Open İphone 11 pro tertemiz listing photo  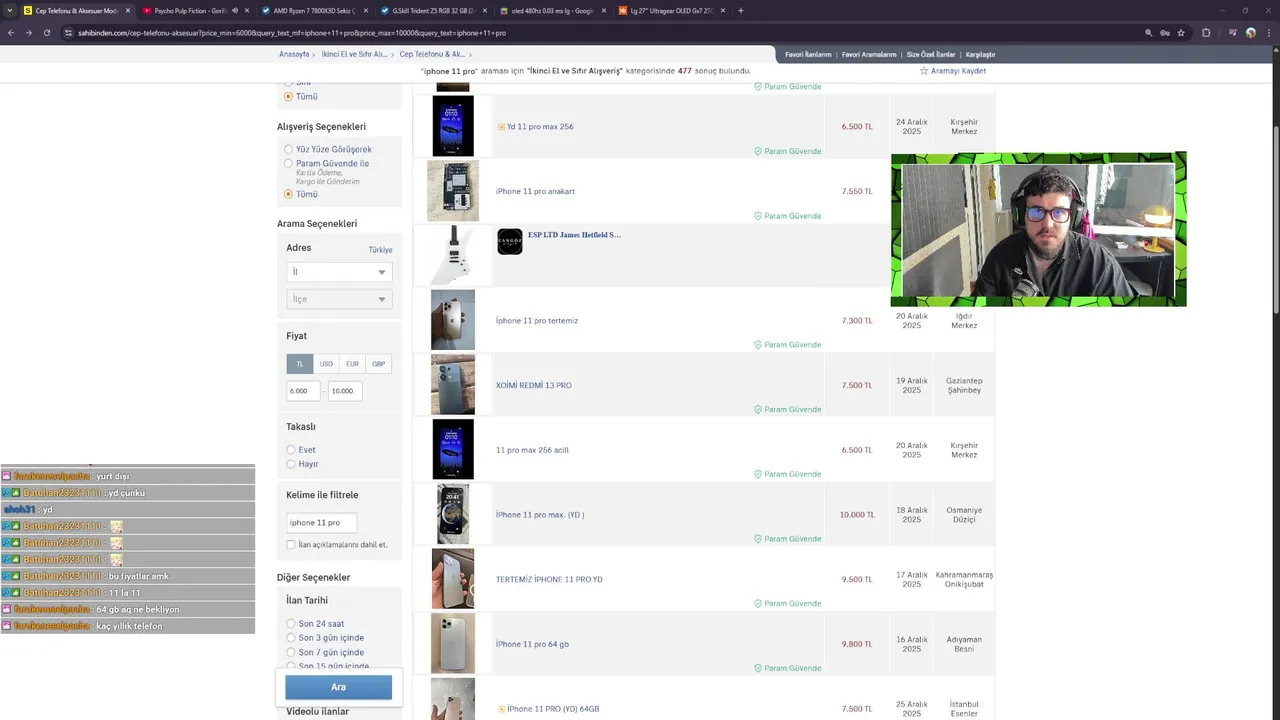(453, 320)
